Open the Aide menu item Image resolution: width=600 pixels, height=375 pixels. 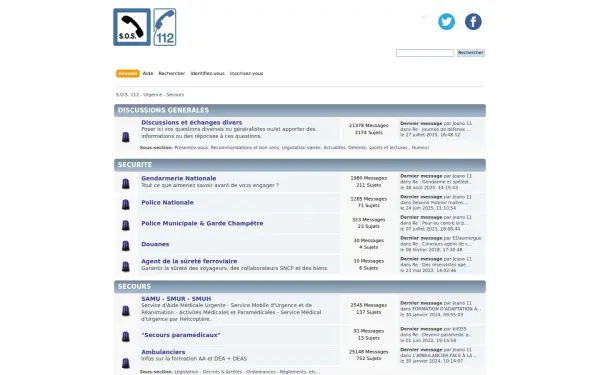coord(148,73)
